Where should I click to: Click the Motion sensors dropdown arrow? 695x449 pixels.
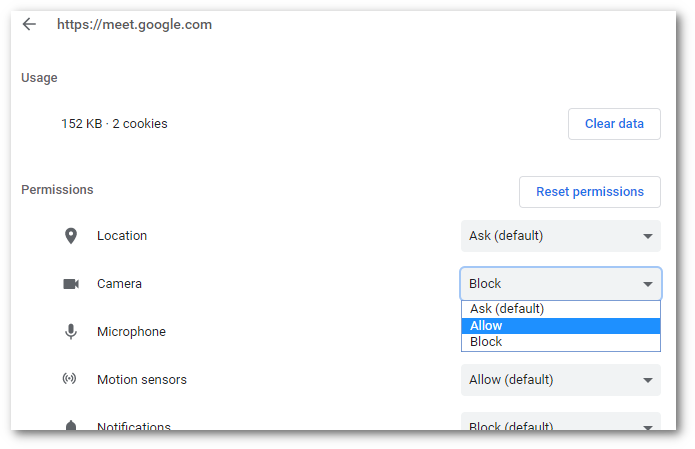click(x=648, y=380)
